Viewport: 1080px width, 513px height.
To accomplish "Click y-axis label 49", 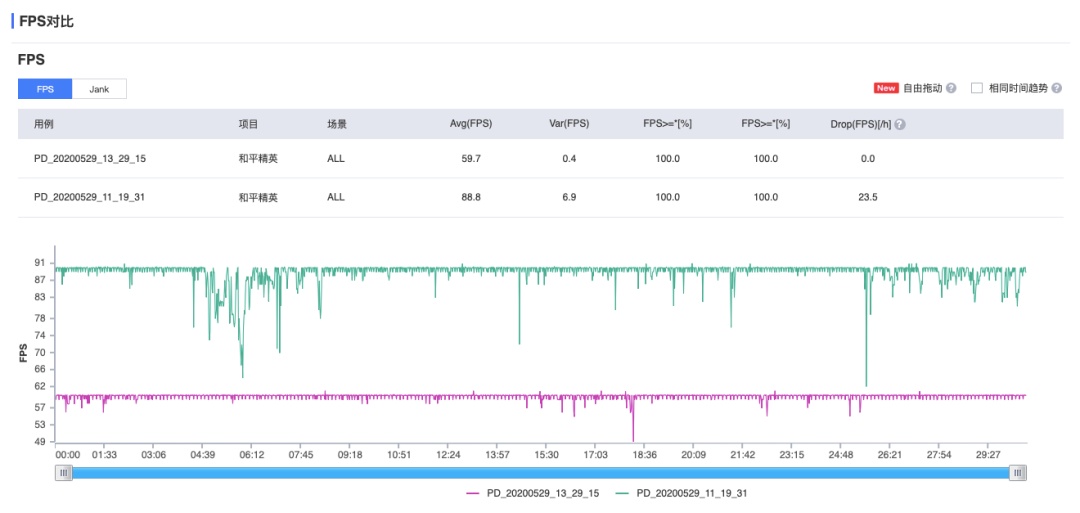I will [39, 441].
